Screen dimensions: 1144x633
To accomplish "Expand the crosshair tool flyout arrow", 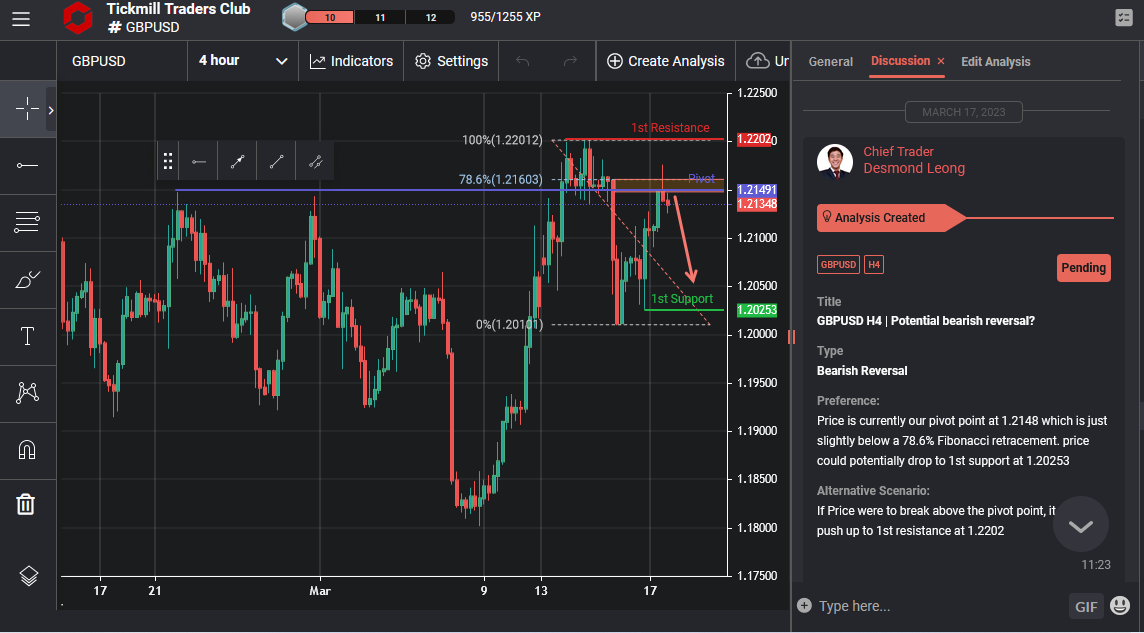I will click(51, 110).
